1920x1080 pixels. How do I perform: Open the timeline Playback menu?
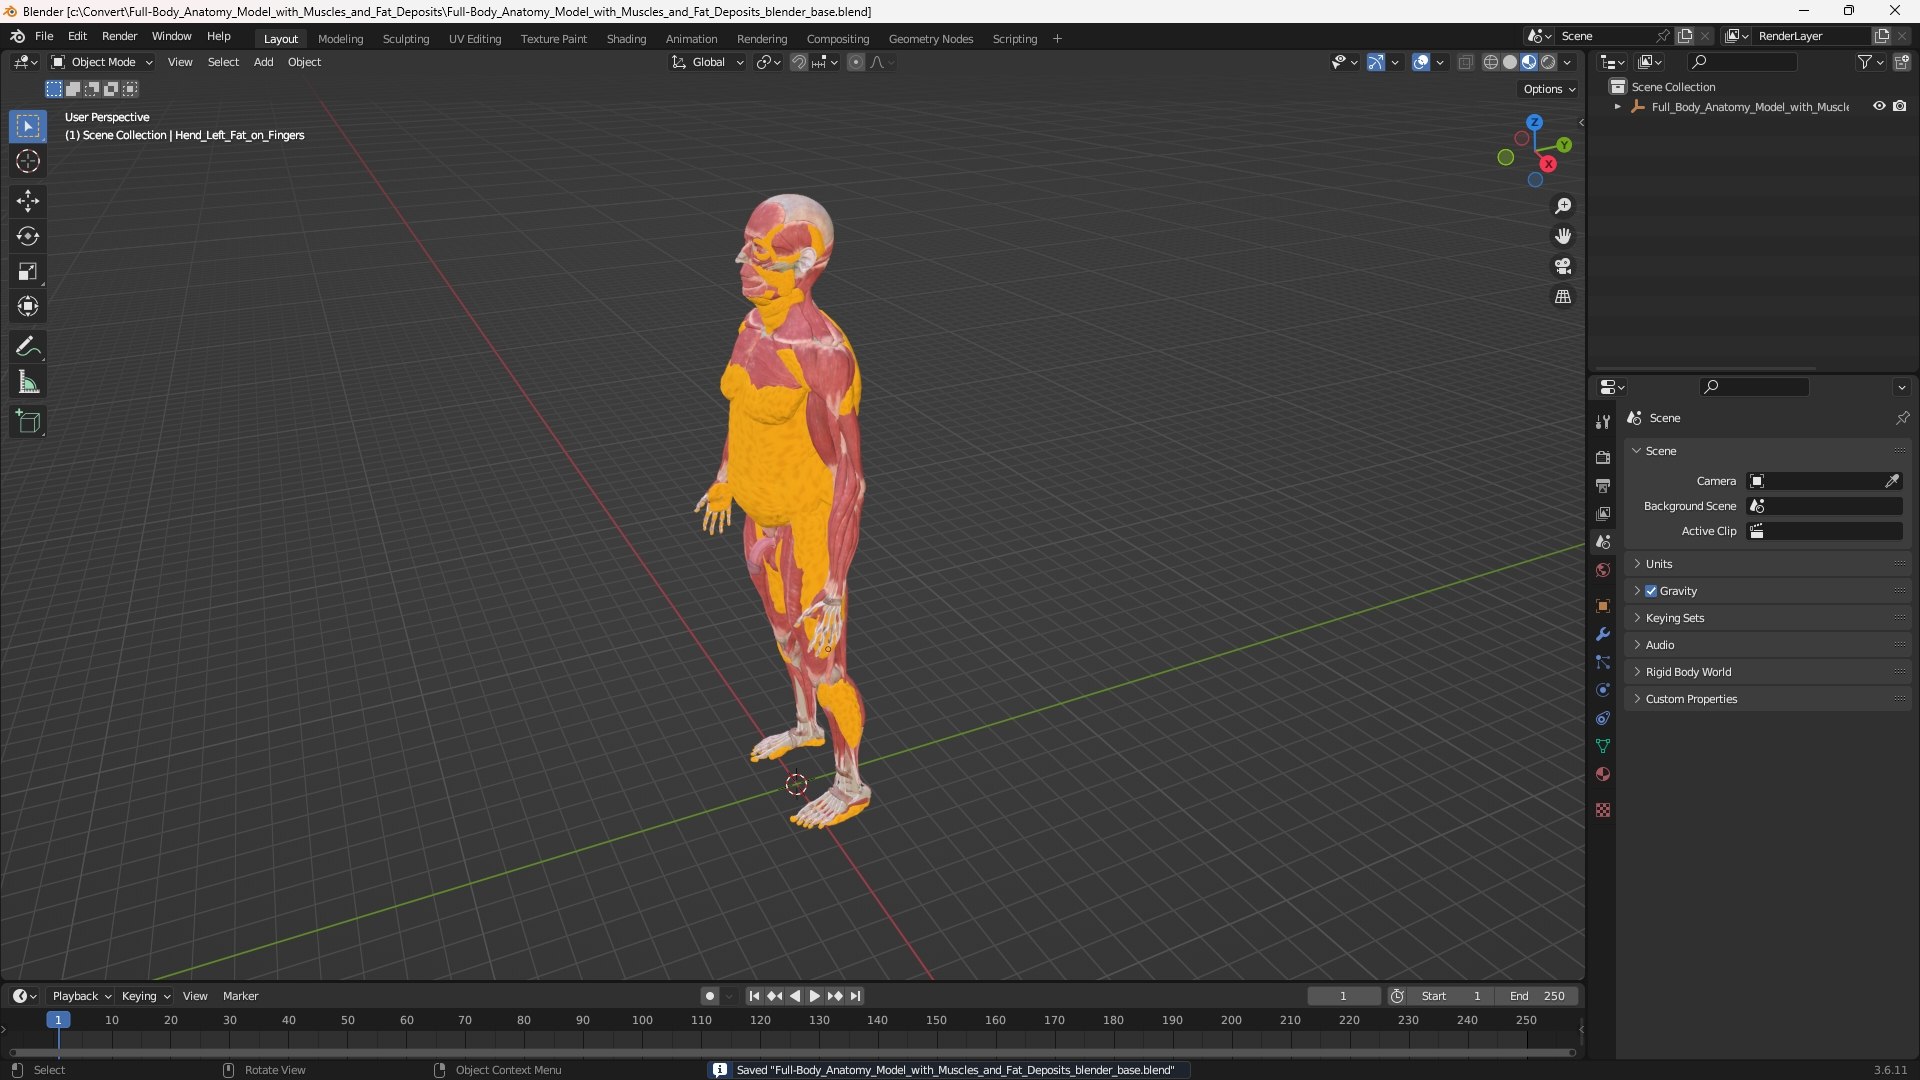point(81,996)
